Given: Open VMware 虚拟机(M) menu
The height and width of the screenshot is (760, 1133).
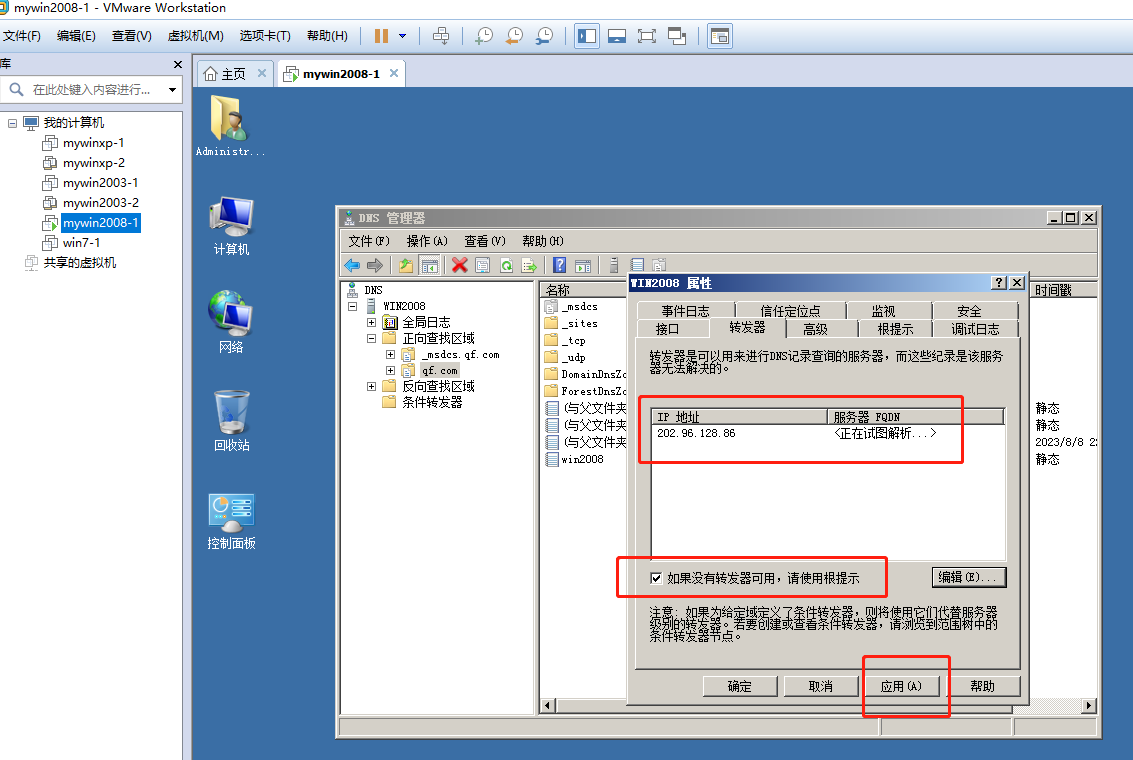Looking at the screenshot, I should [196, 35].
